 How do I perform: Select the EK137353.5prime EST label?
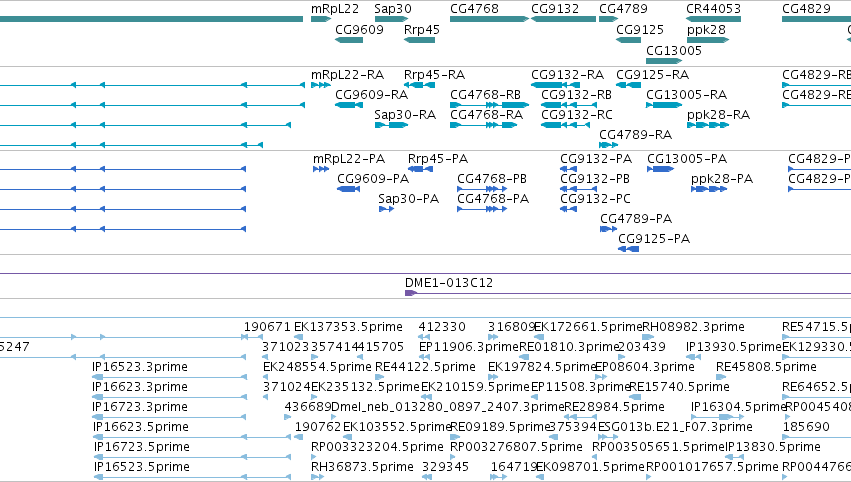[x=348, y=327]
